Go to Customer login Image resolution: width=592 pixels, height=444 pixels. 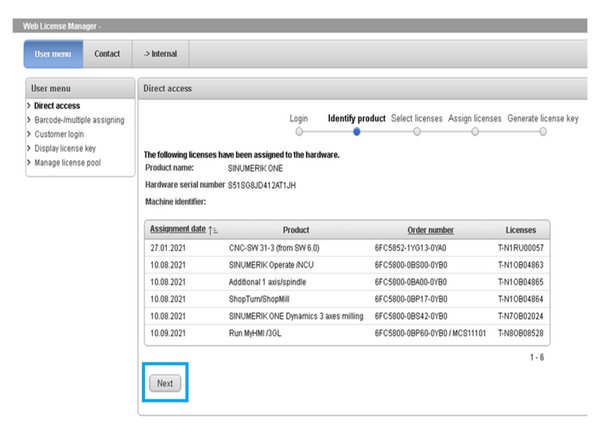pyautogui.click(x=59, y=134)
